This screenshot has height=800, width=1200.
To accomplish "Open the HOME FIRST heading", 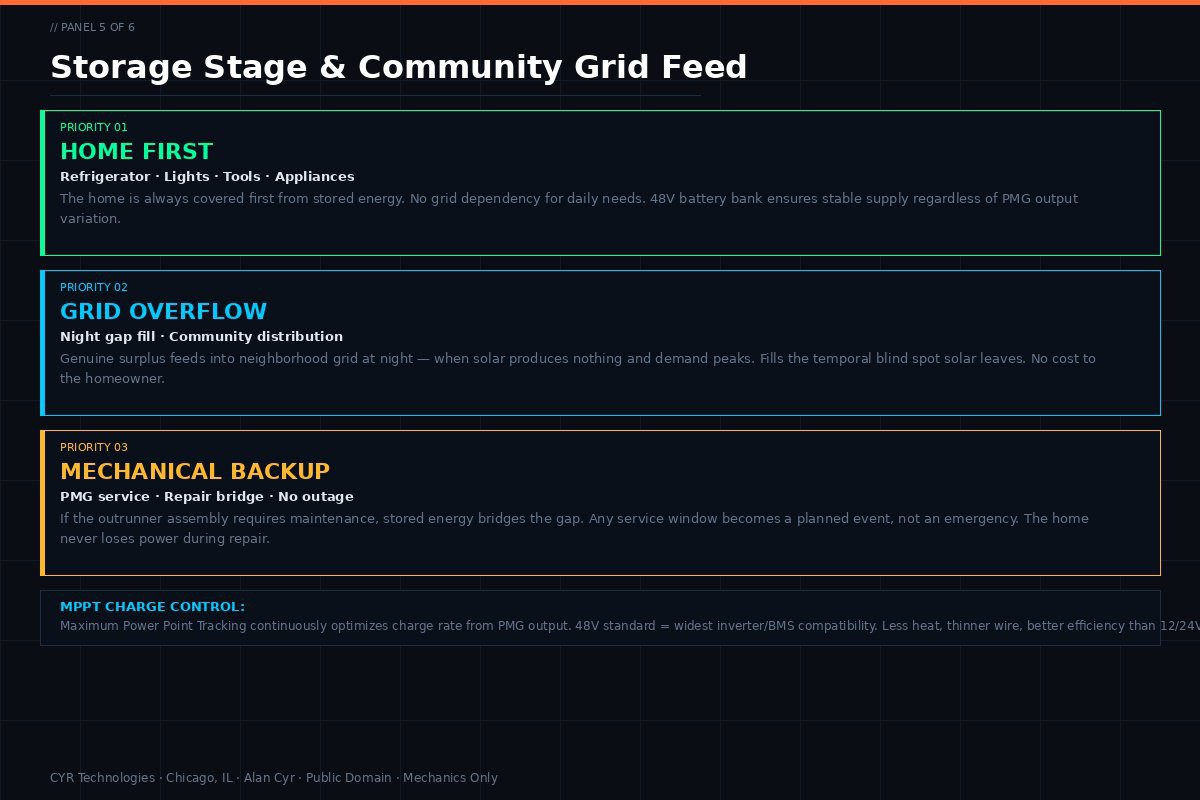I will [x=136, y=151].
